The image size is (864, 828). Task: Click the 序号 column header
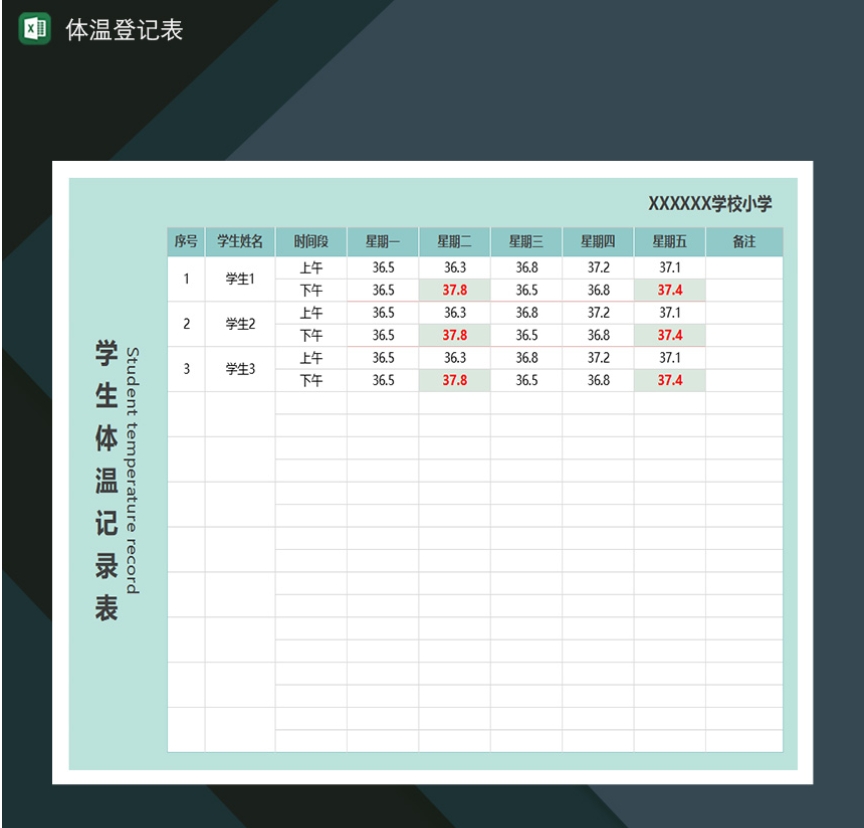[x=186, y=241]
